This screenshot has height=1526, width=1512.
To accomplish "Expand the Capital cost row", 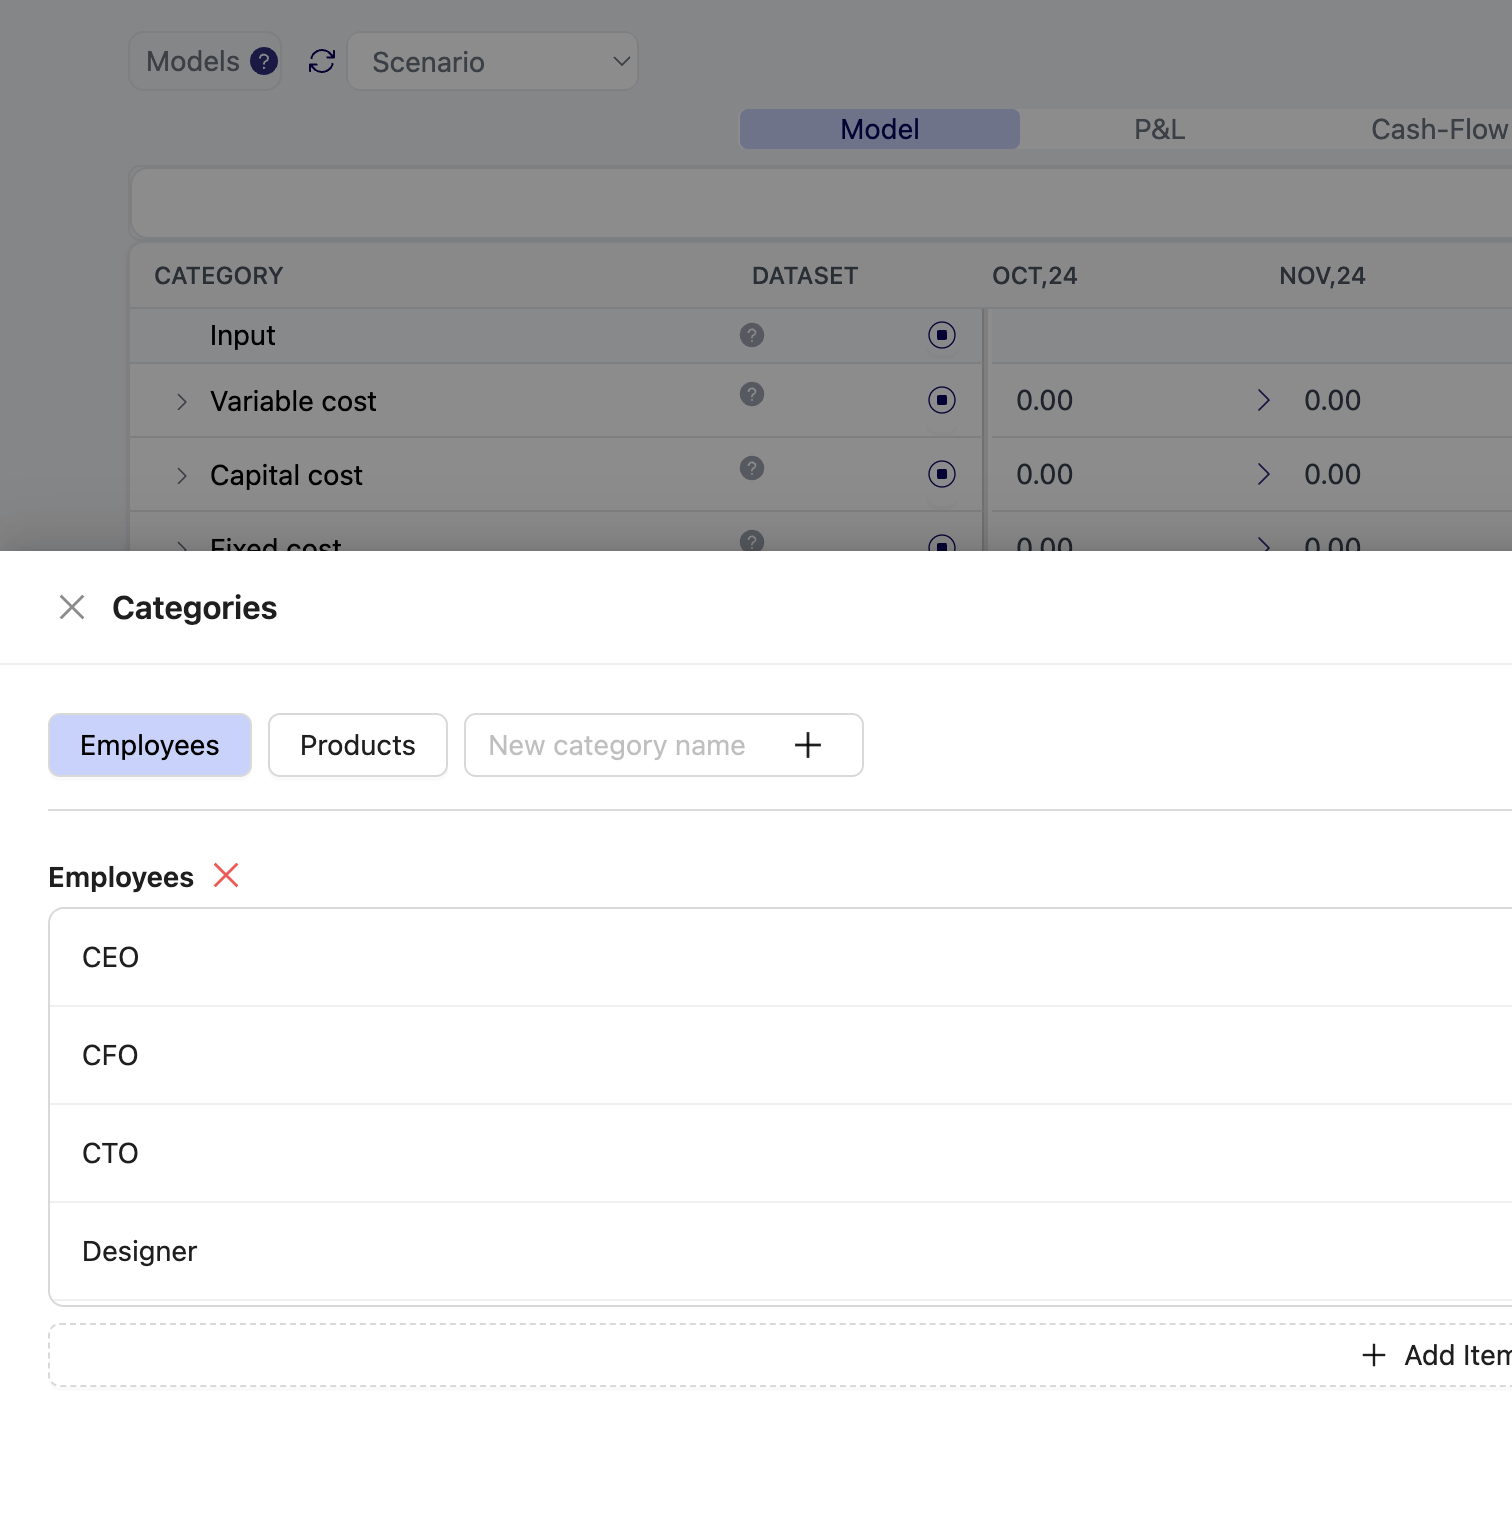I will click(182, 476).
